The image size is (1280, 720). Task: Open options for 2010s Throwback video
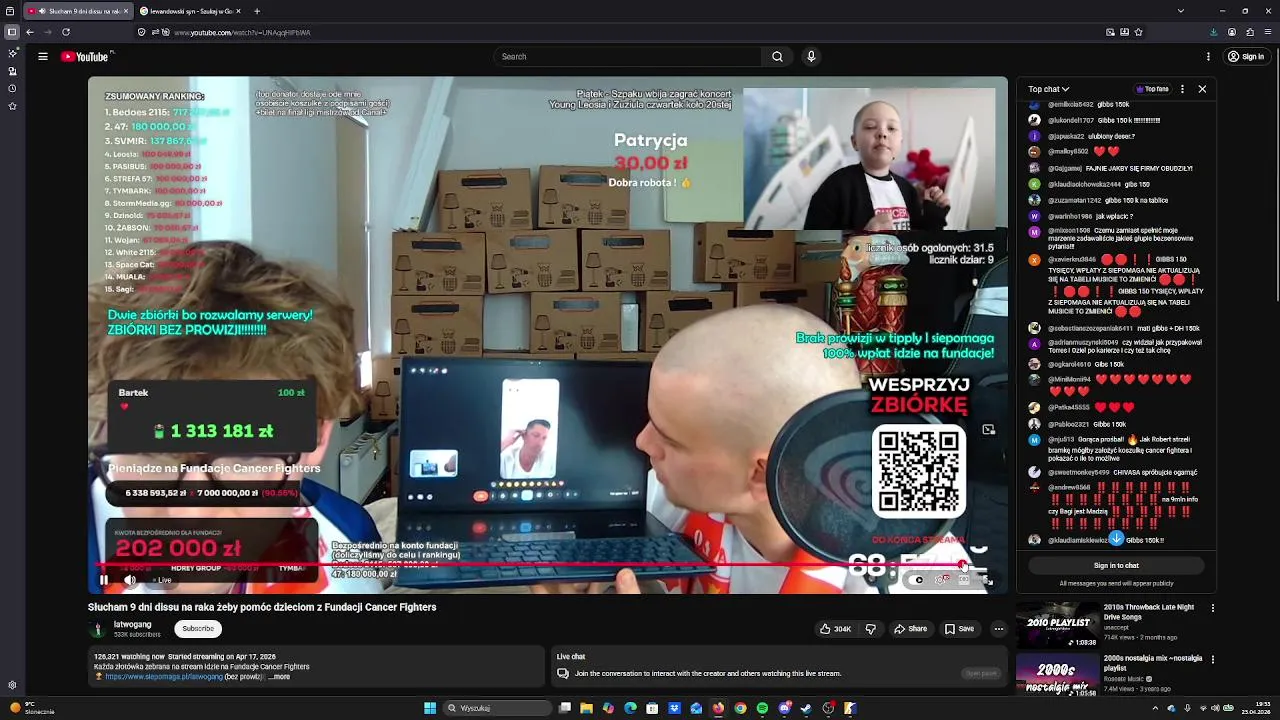[x=1212, y=608]
